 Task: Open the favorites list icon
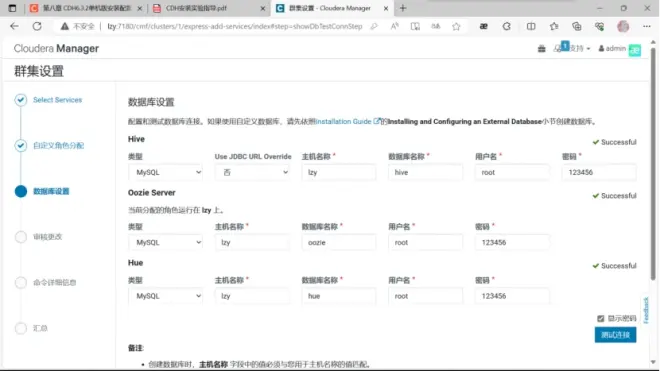pyautogui.click(x=554, y=26)
